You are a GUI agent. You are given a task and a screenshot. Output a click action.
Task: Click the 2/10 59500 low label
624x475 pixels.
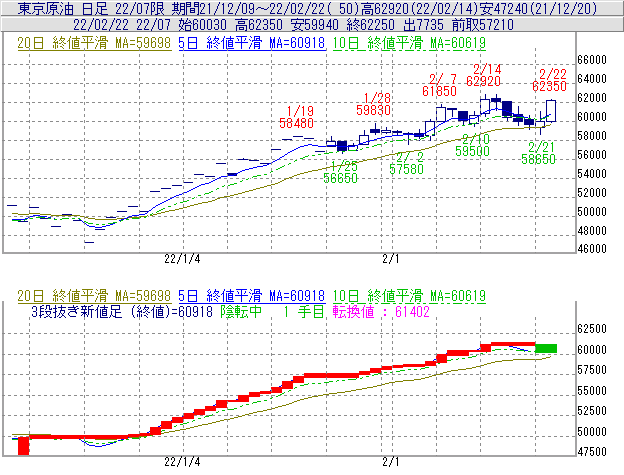point(472,145)
